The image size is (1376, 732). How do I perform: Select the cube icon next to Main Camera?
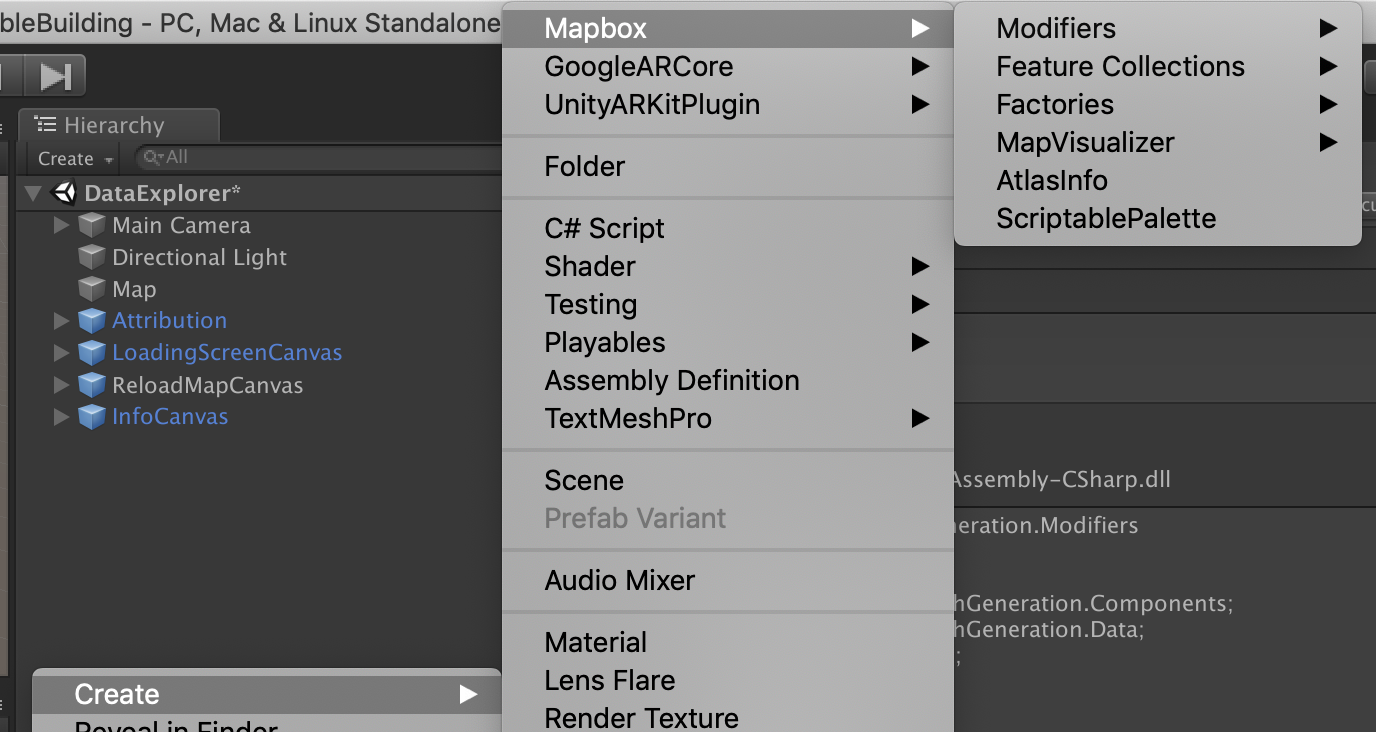tap(91, 225)
